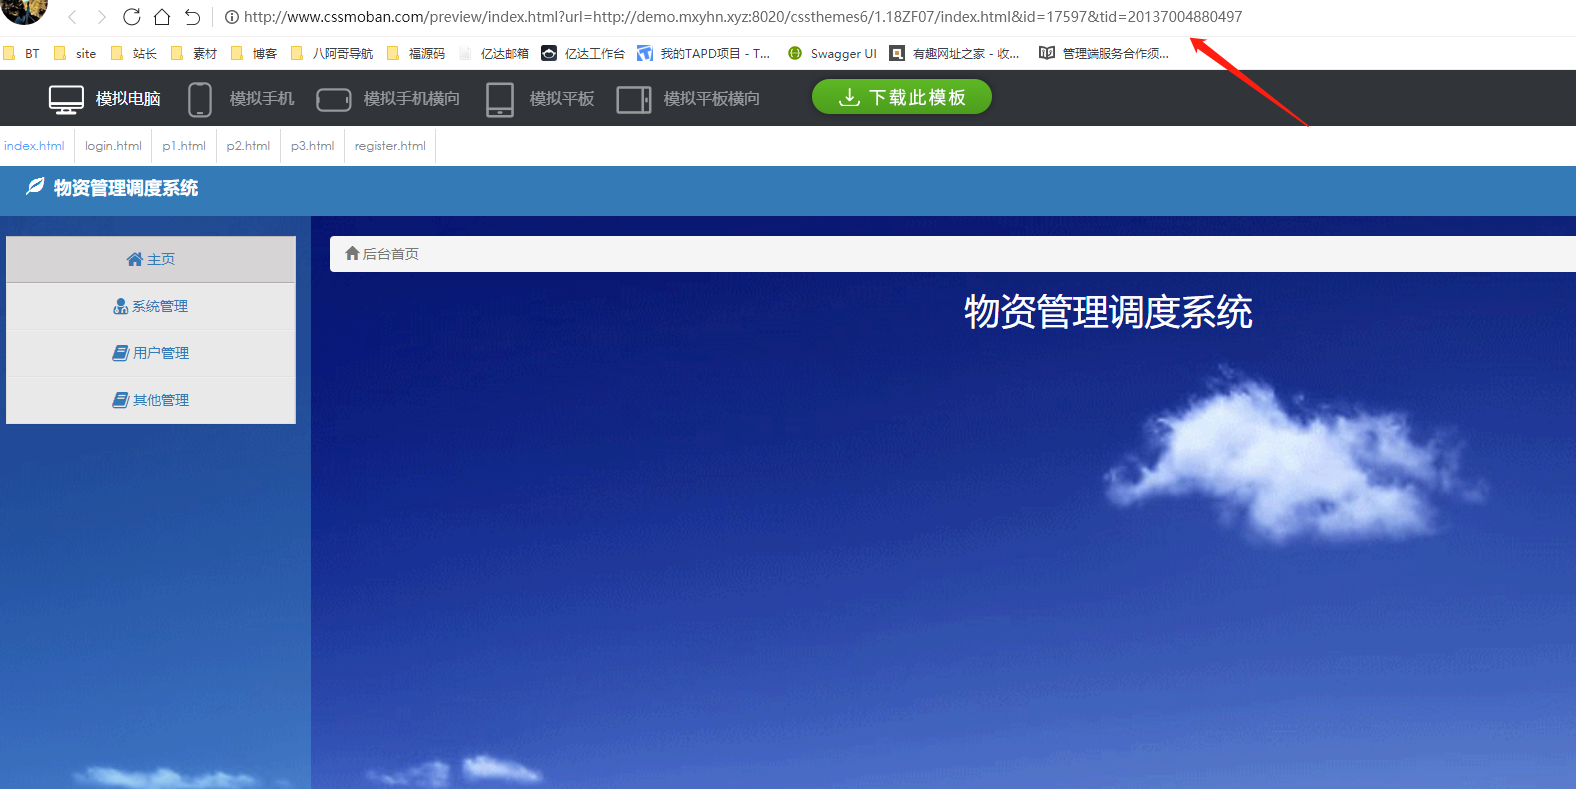Expand 用户管理 in the sidebar

pyautogui.click(x=151, y=353)
